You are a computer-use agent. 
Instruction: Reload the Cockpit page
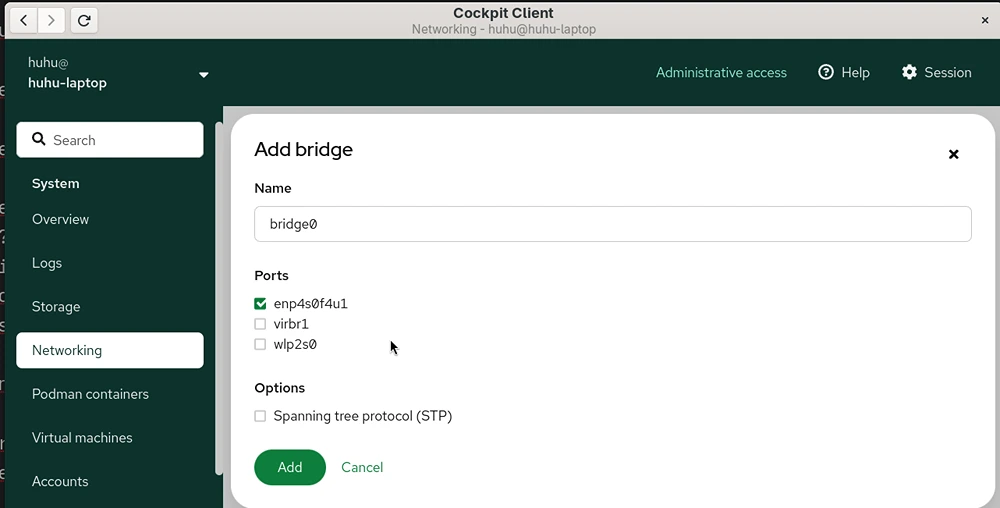(x=84, y=20)
